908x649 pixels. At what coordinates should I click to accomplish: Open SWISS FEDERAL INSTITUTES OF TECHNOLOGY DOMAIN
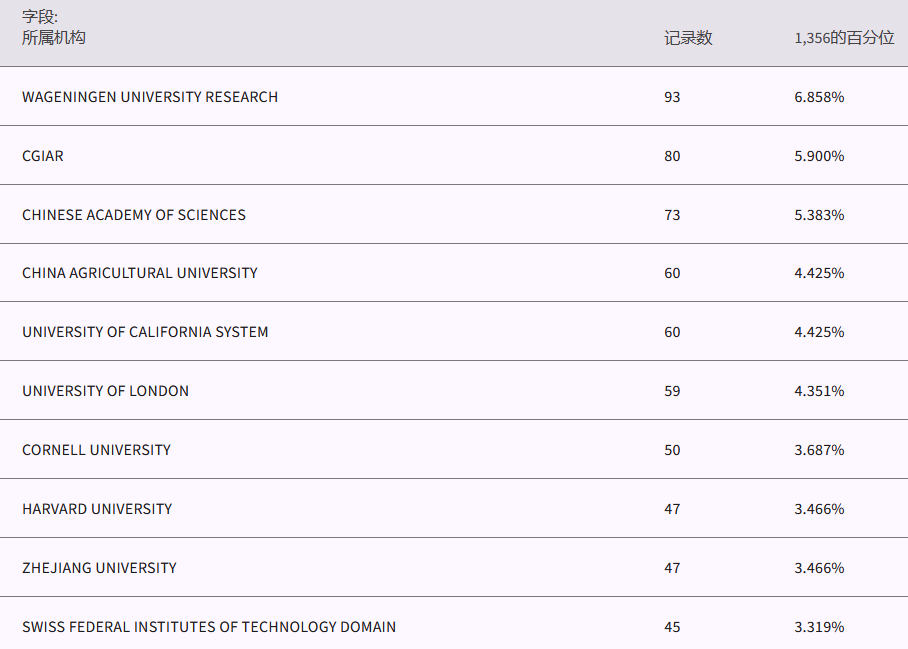click(209, 627)
